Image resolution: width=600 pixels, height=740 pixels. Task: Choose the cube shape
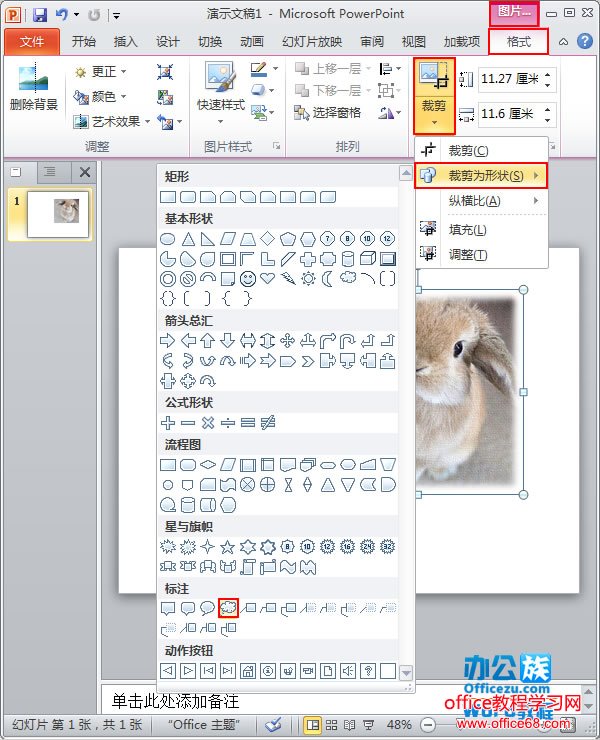coord(368,259)
